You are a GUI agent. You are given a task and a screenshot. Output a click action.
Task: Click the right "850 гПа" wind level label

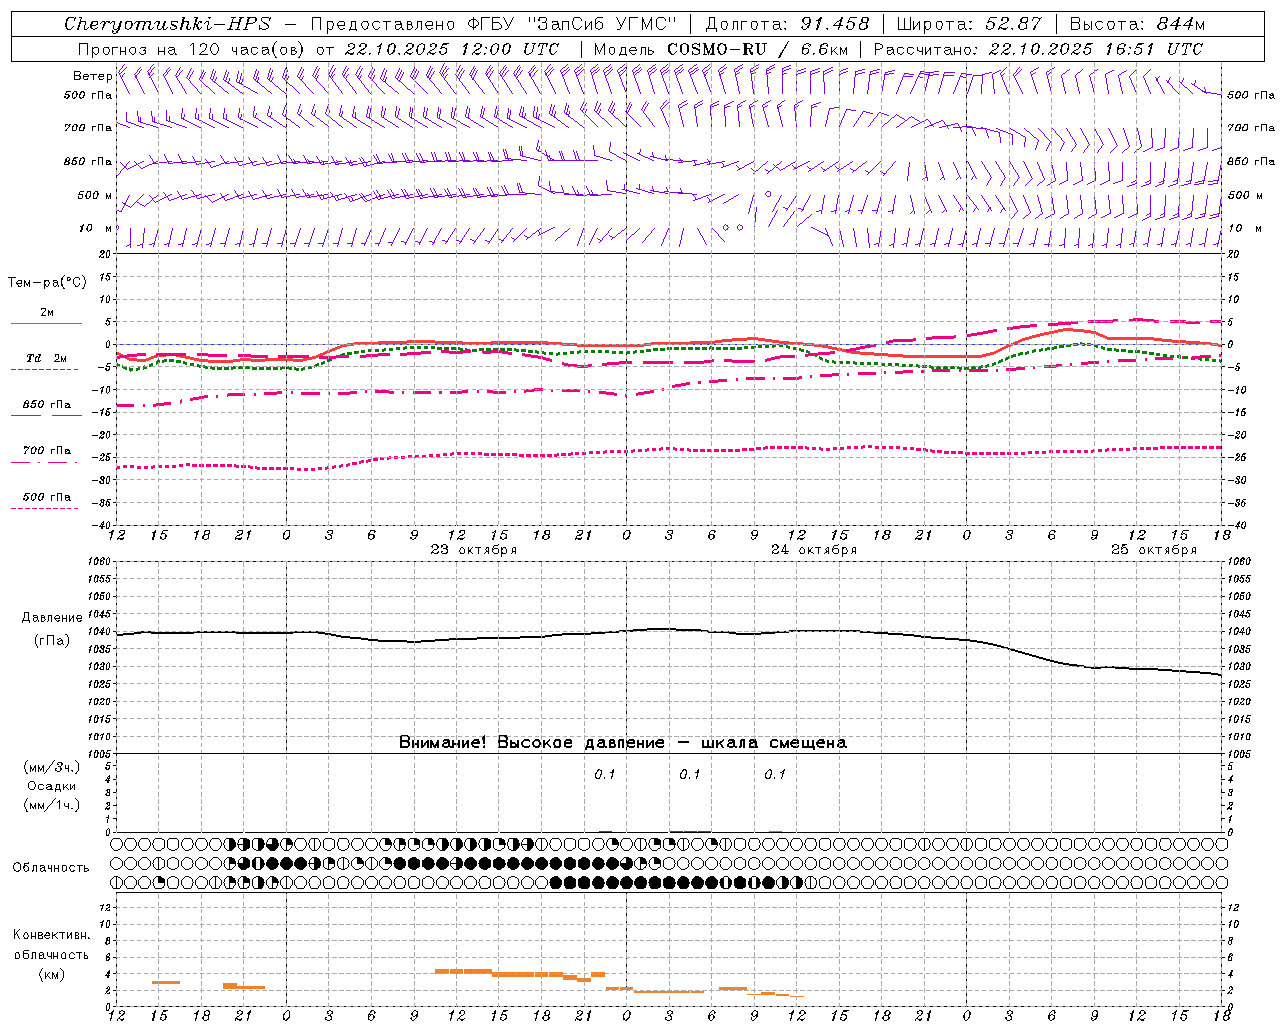[x=1251, y=161]
